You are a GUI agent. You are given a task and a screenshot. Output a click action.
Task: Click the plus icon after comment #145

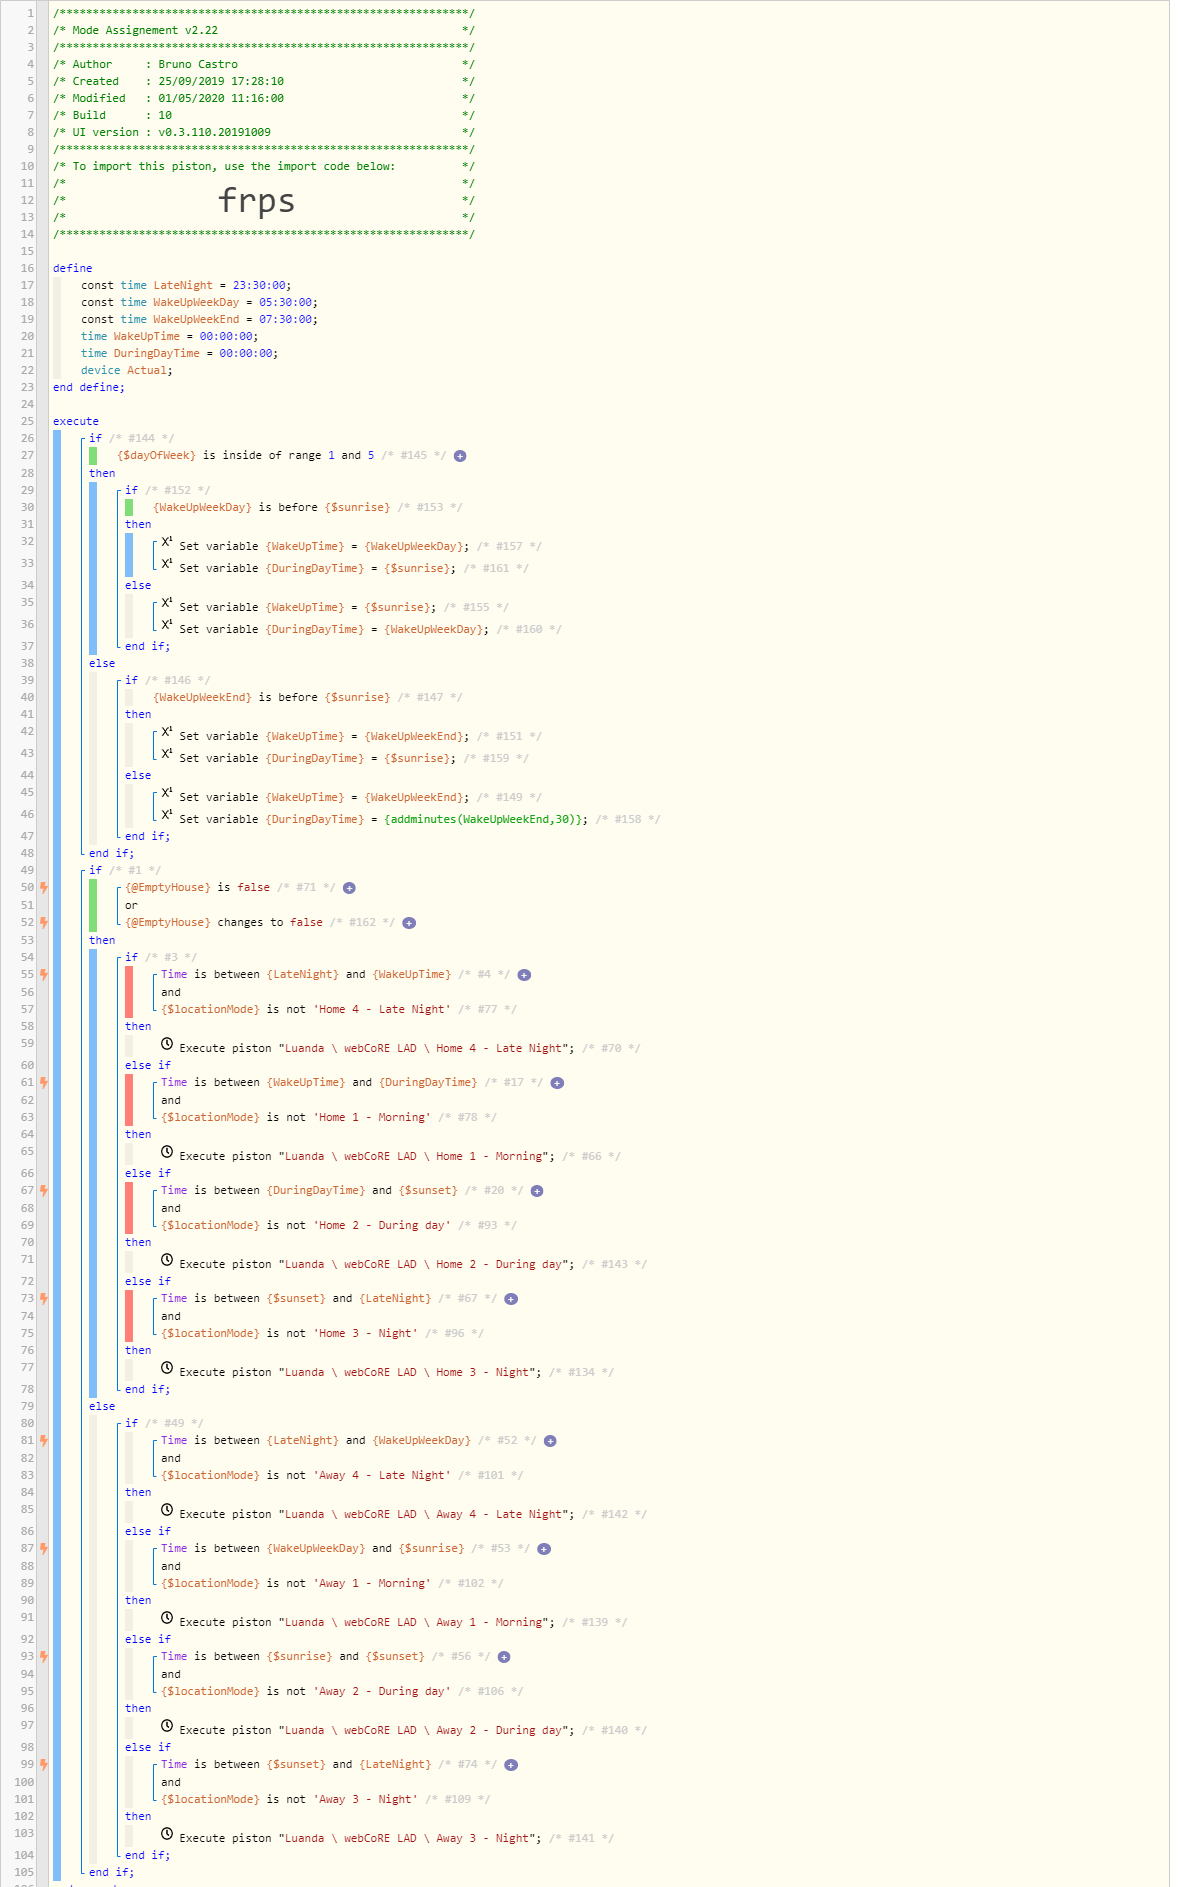(x=460, y=456)
